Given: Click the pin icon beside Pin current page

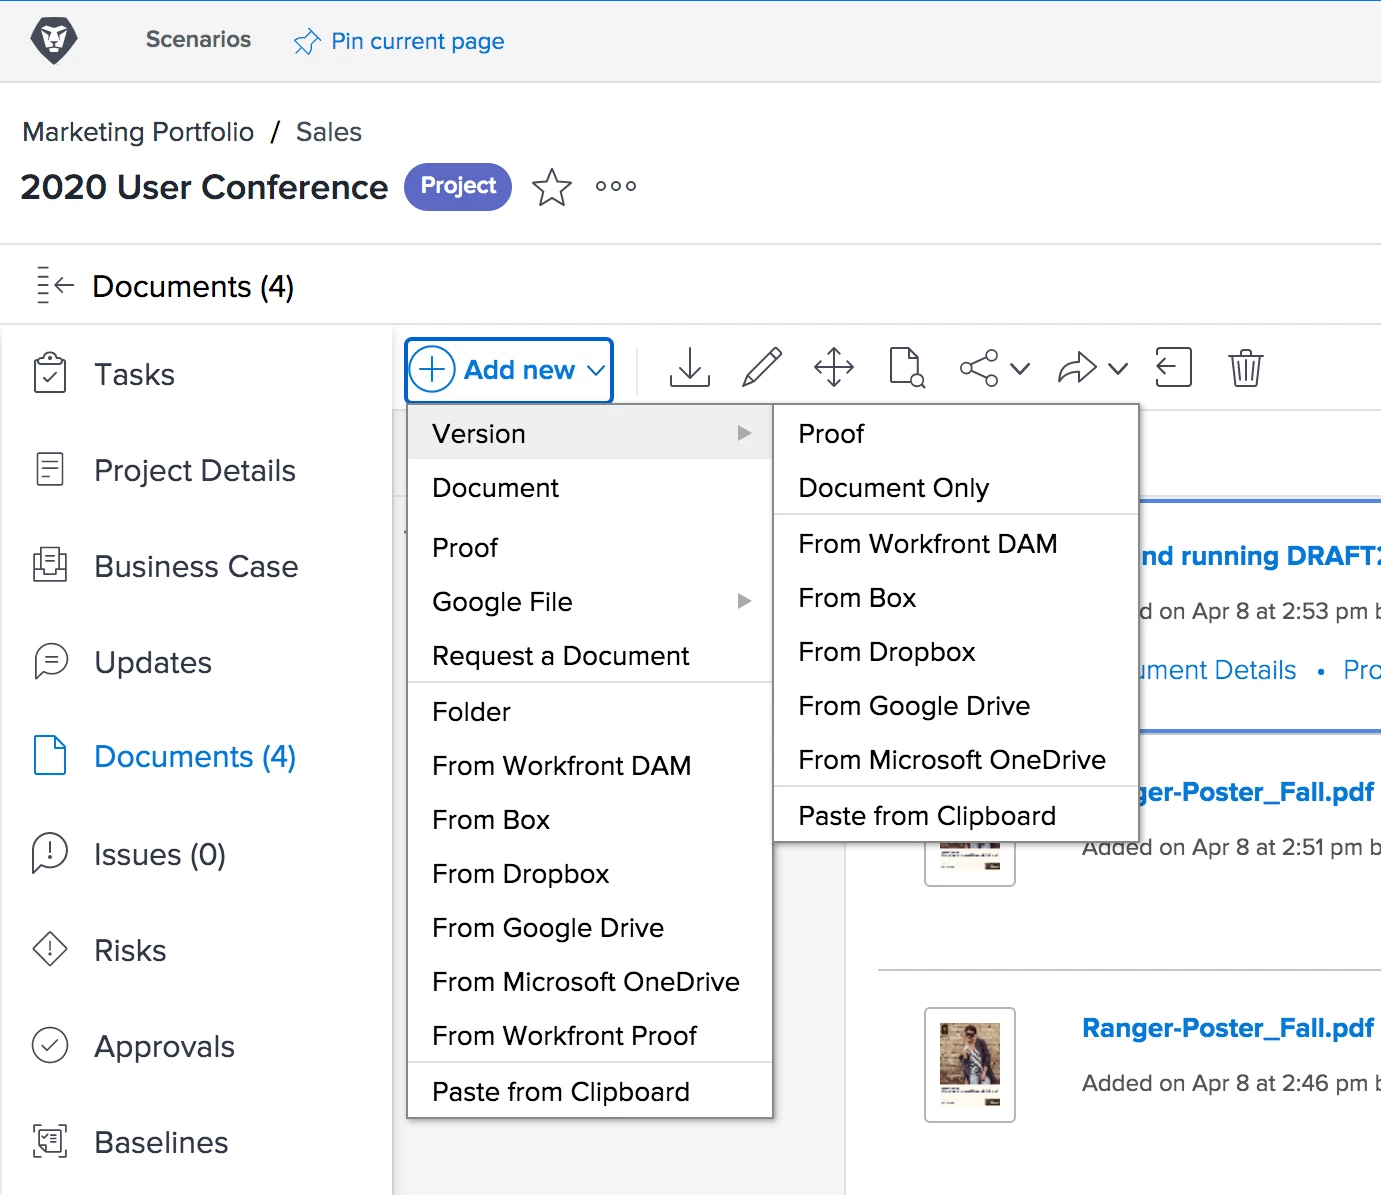Looking at the screenshot, I should (x=307, y=42).
